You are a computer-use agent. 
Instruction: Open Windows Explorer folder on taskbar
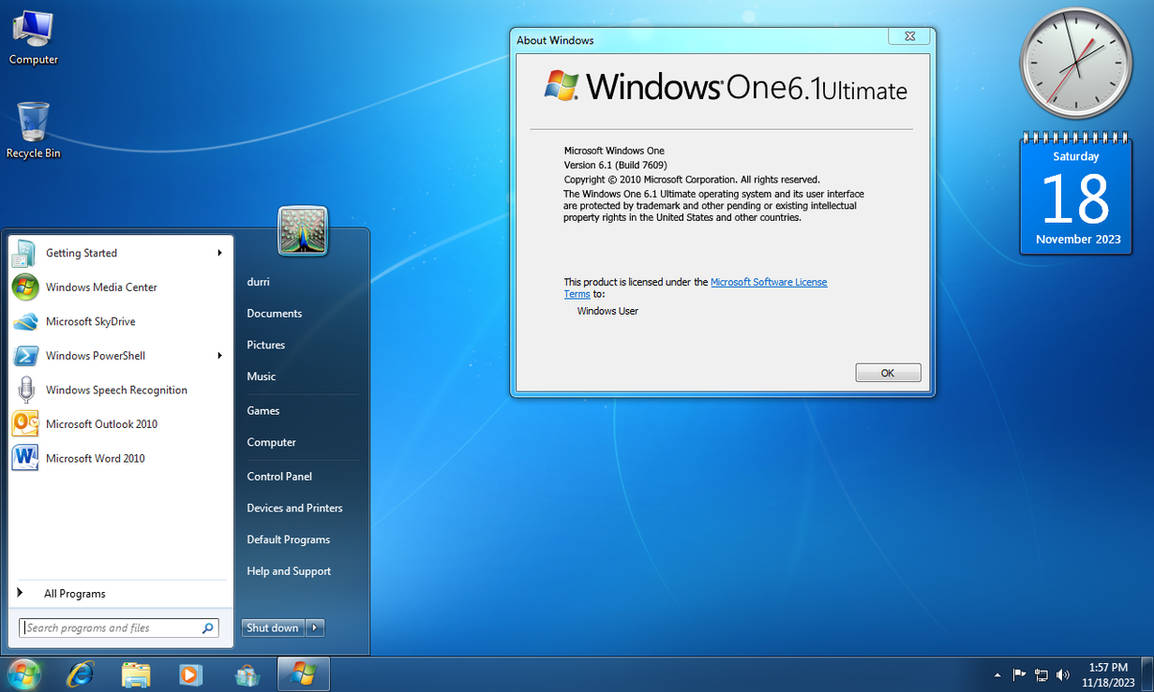(135, 674)
